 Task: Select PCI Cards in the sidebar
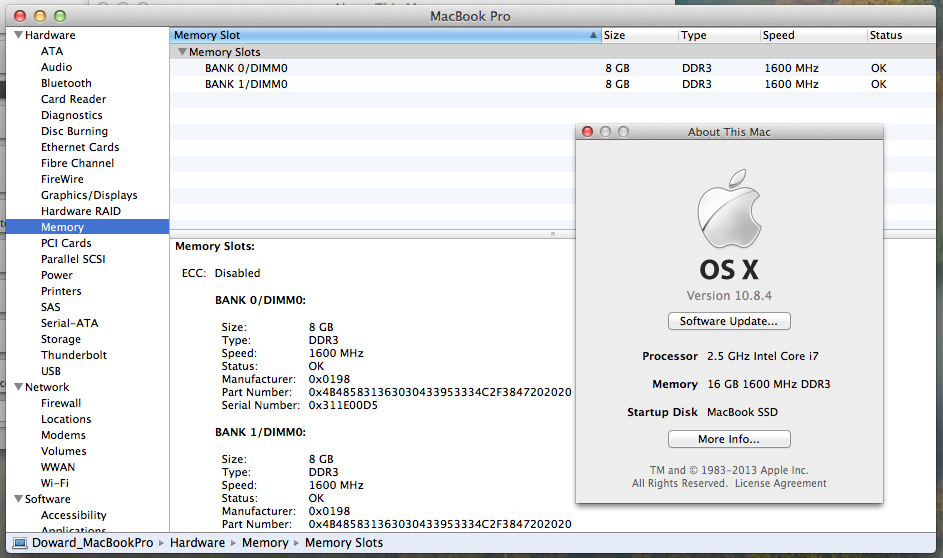click(x=66, y=243)
